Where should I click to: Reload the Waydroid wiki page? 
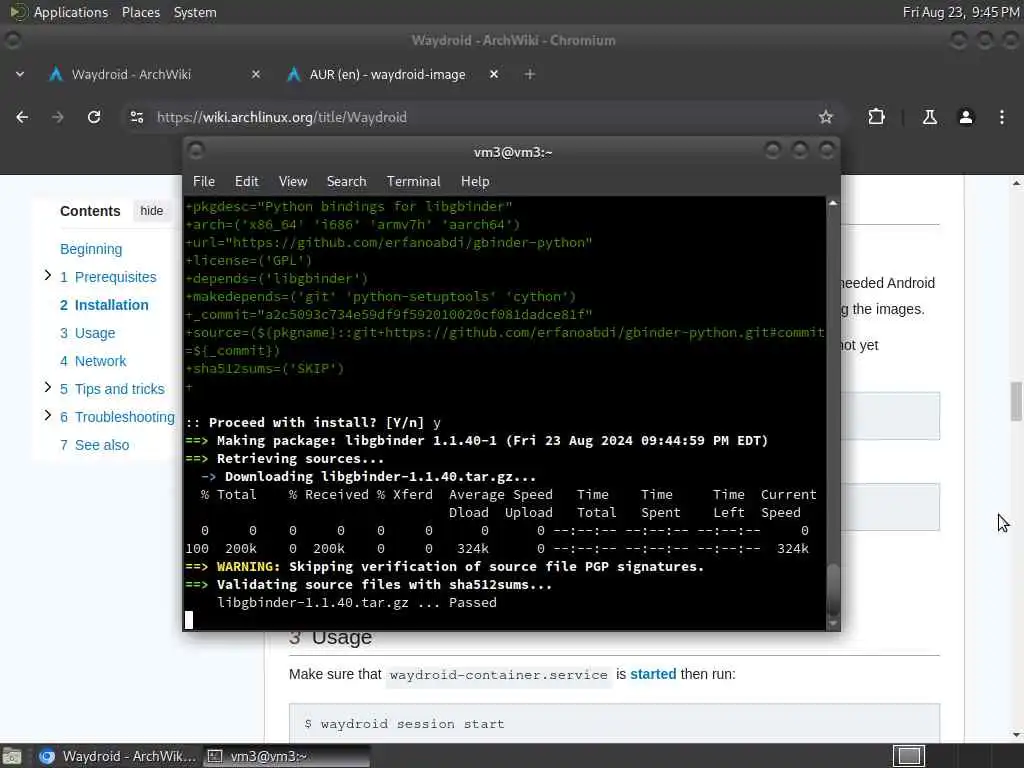pos(94,118)
